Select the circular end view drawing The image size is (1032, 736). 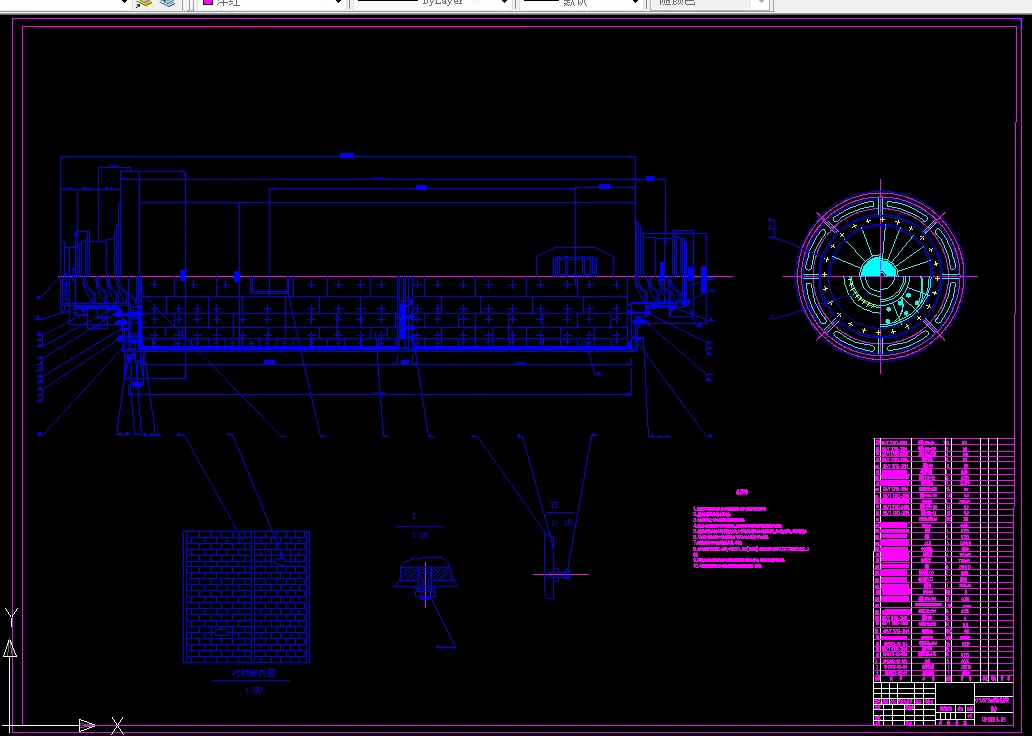881,276
